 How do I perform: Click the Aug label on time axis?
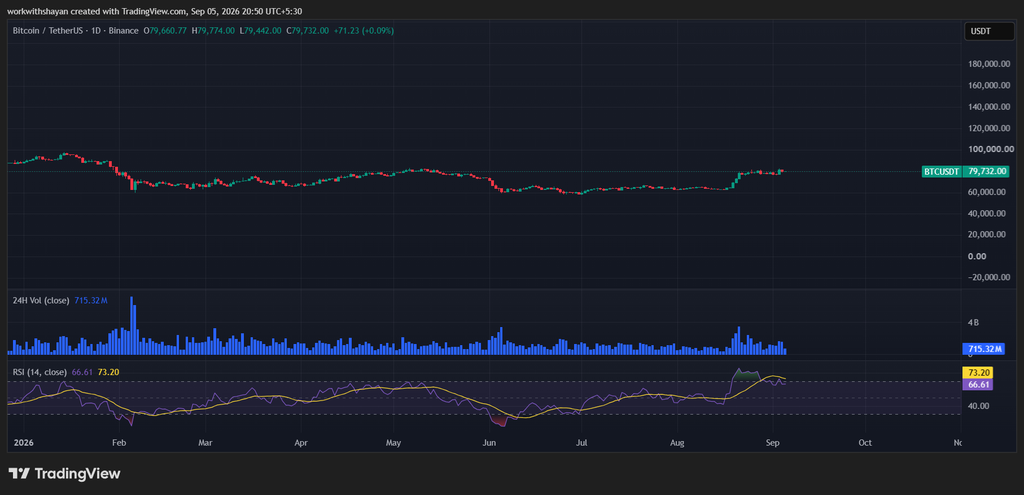[x=677, y=443]
